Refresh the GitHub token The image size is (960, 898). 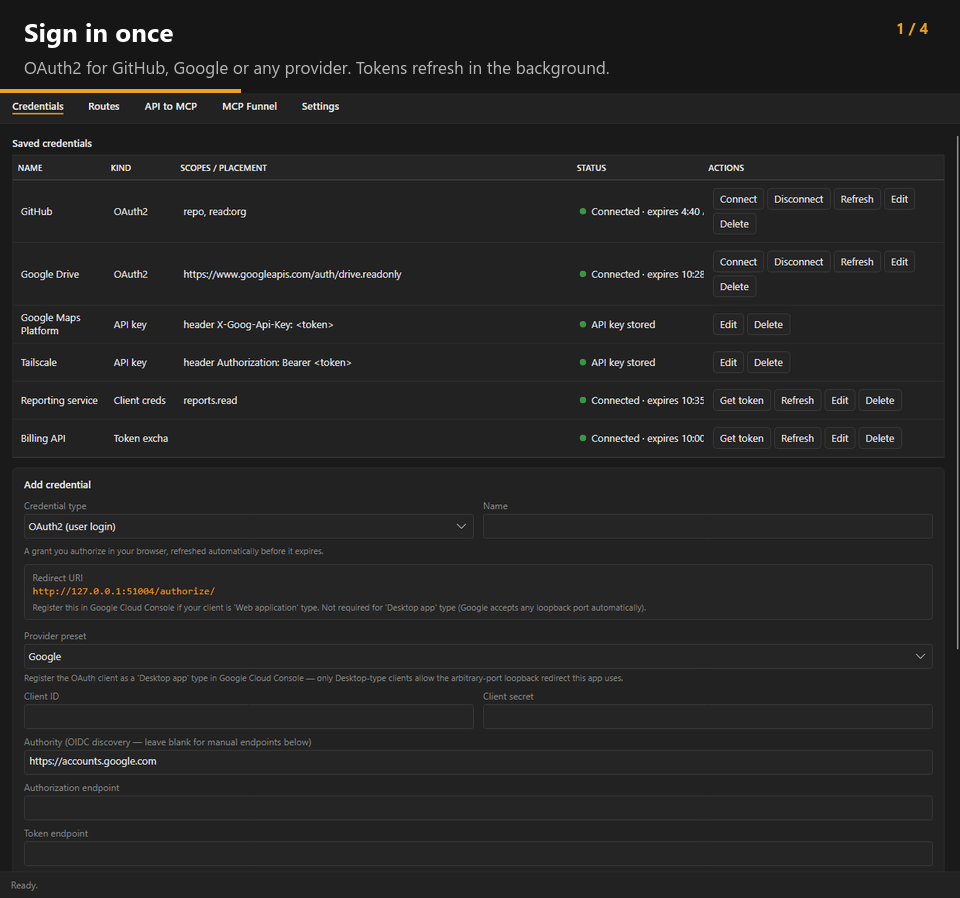tap(857, 199)
